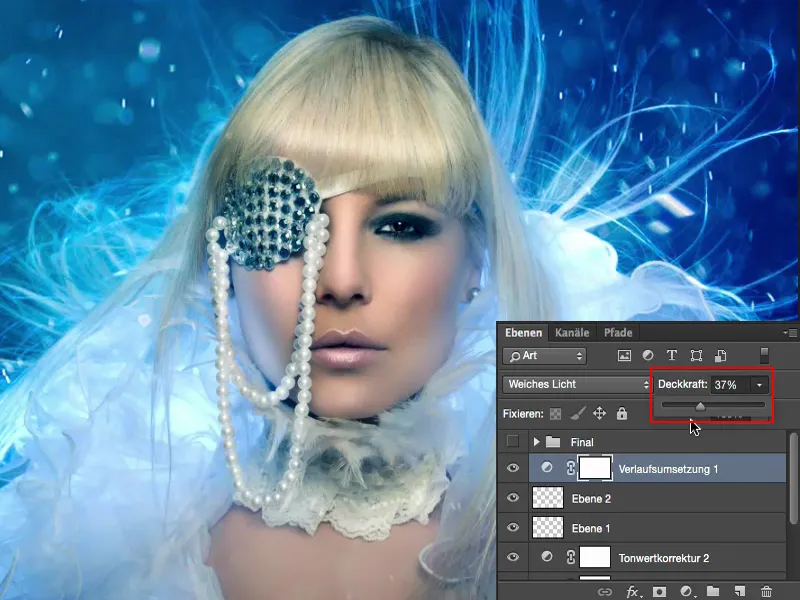Viewport: 800px width, 600px height.
Task: Click Tonwertkorrektur 2 mask link icon
Action: pos(570,557)
